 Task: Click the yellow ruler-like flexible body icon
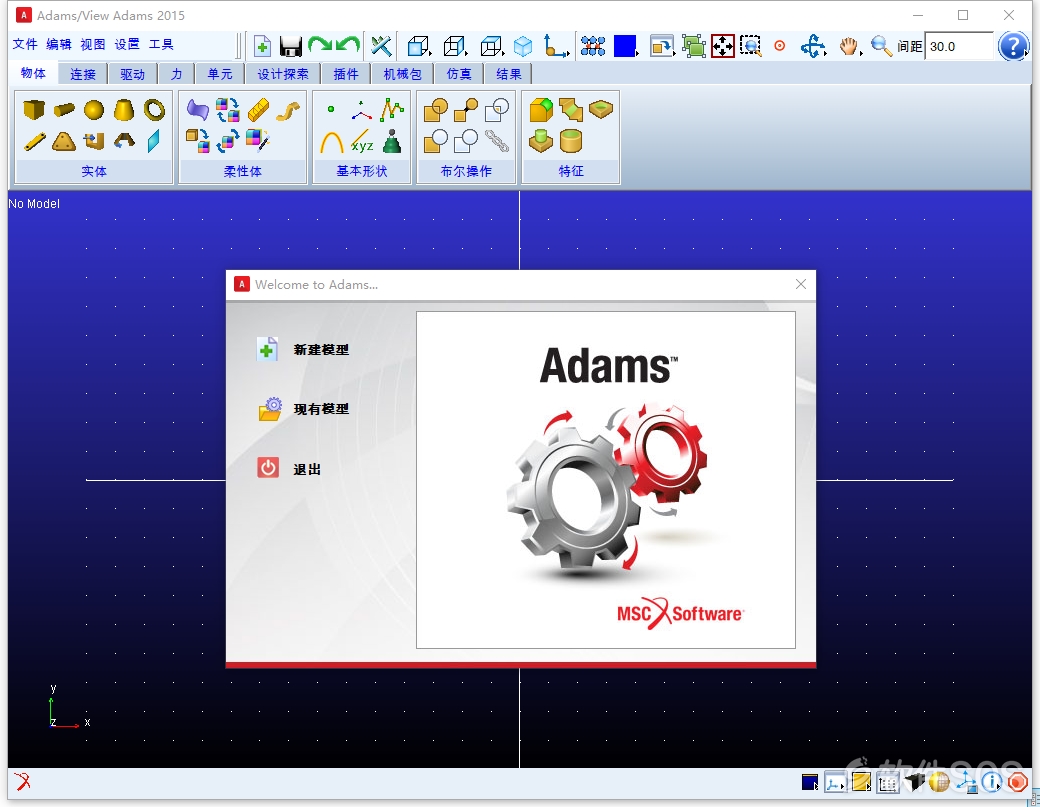(x=259, y=109)
